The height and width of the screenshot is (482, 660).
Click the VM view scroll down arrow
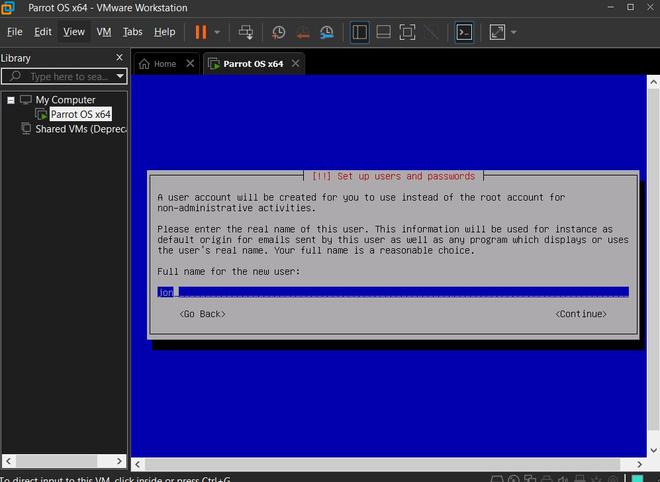(x=653, y=450)
